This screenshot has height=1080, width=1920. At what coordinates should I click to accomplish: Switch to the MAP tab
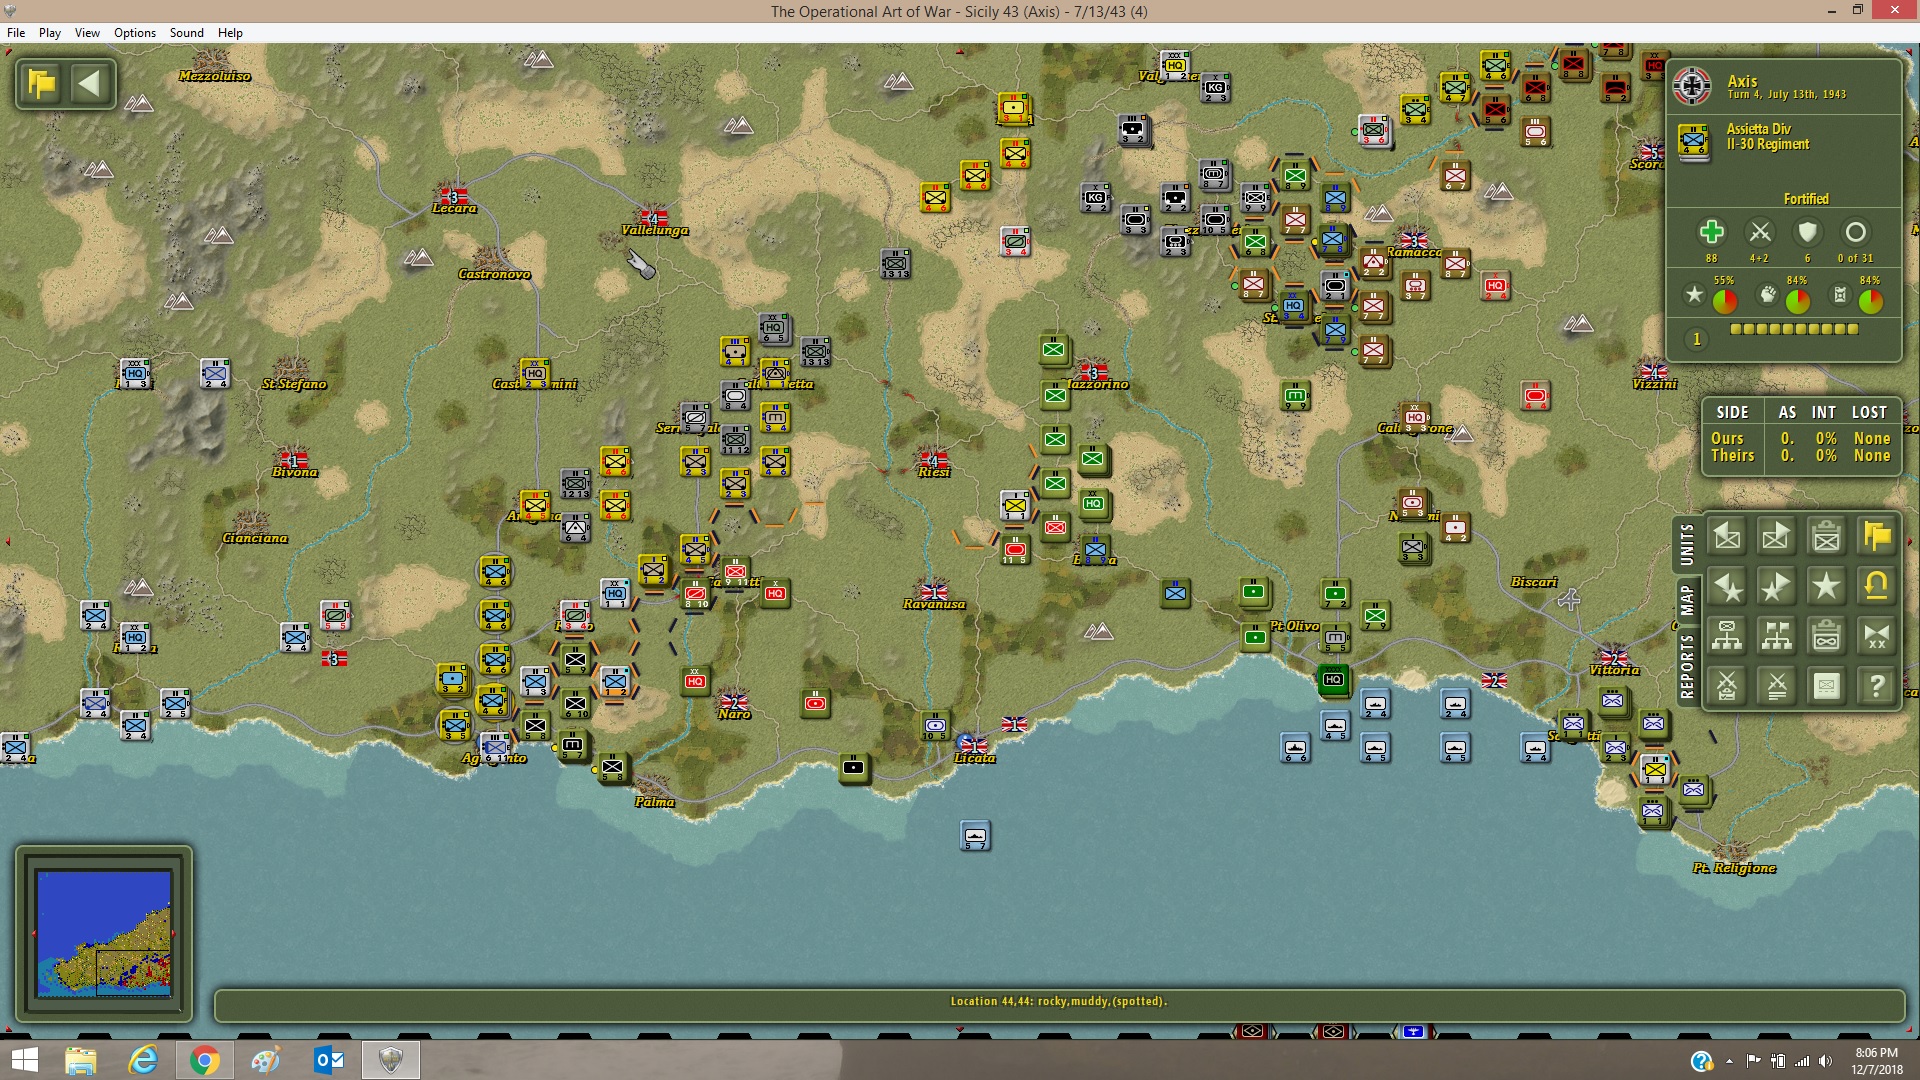click(x=1688, y=601)
